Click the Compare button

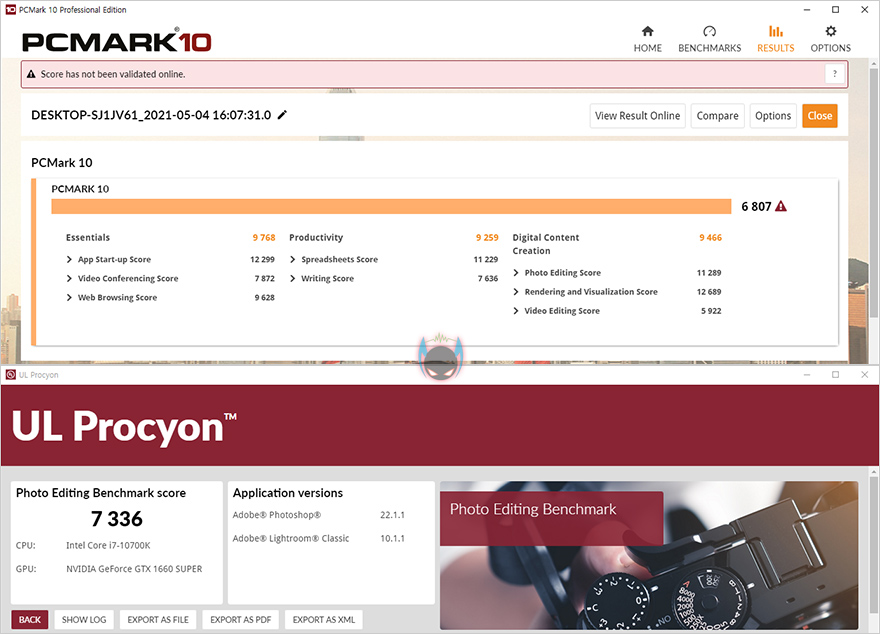717,116
